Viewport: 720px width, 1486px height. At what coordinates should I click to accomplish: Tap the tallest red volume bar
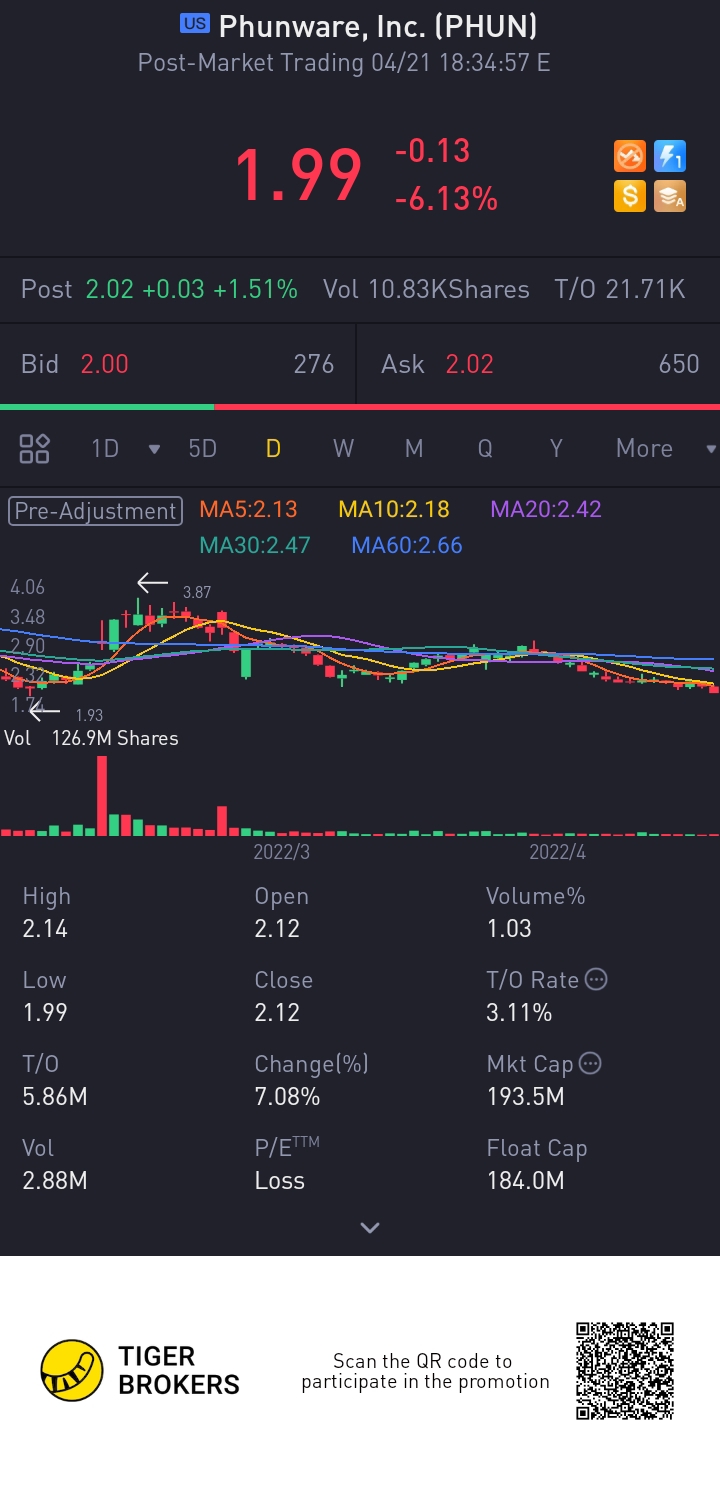[102, 796]
